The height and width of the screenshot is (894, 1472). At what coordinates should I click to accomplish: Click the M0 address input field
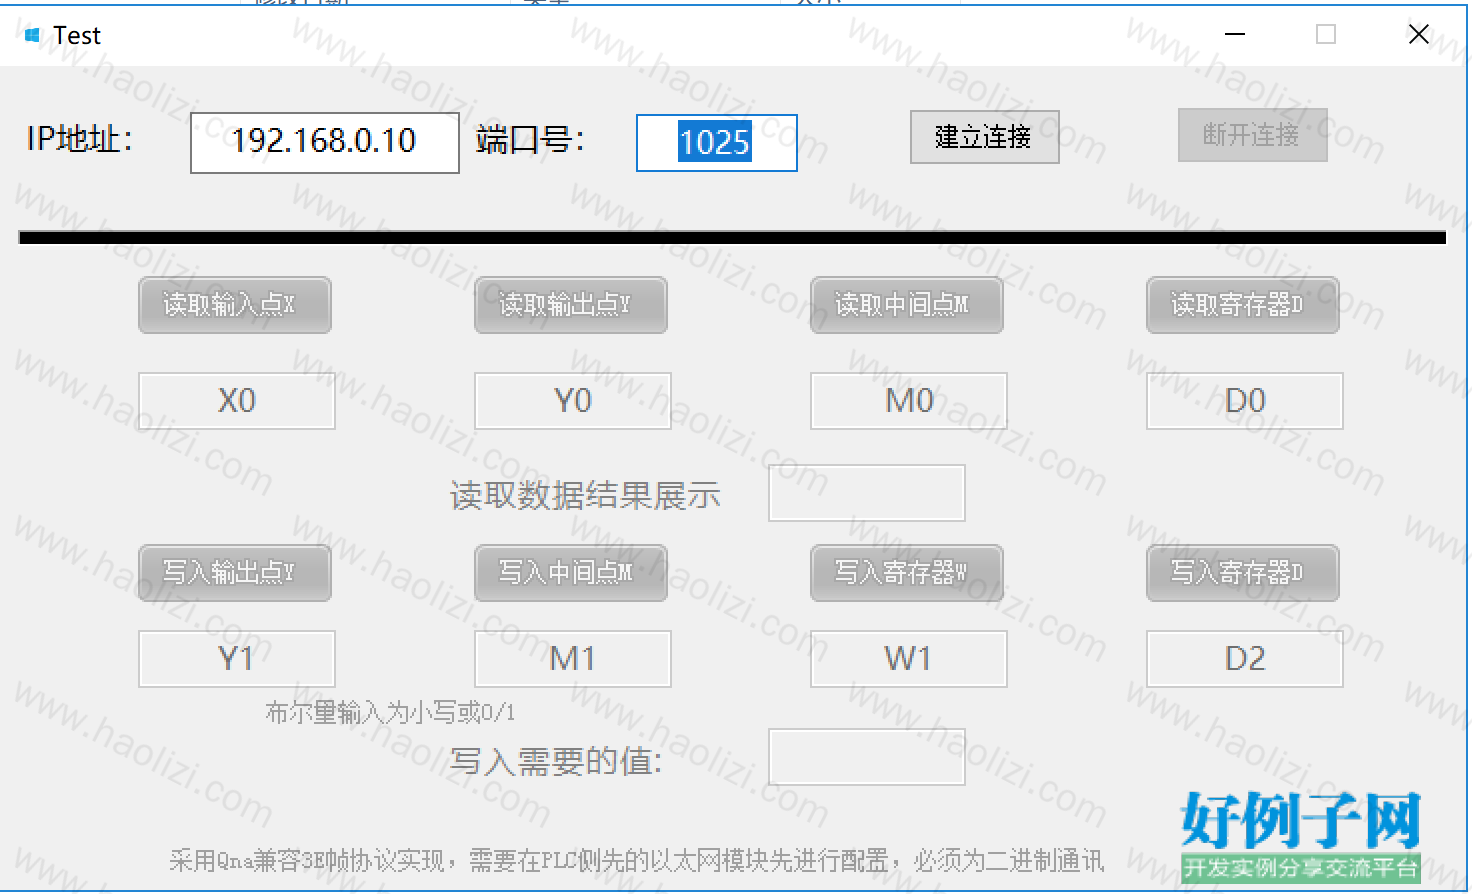(909, 401)
